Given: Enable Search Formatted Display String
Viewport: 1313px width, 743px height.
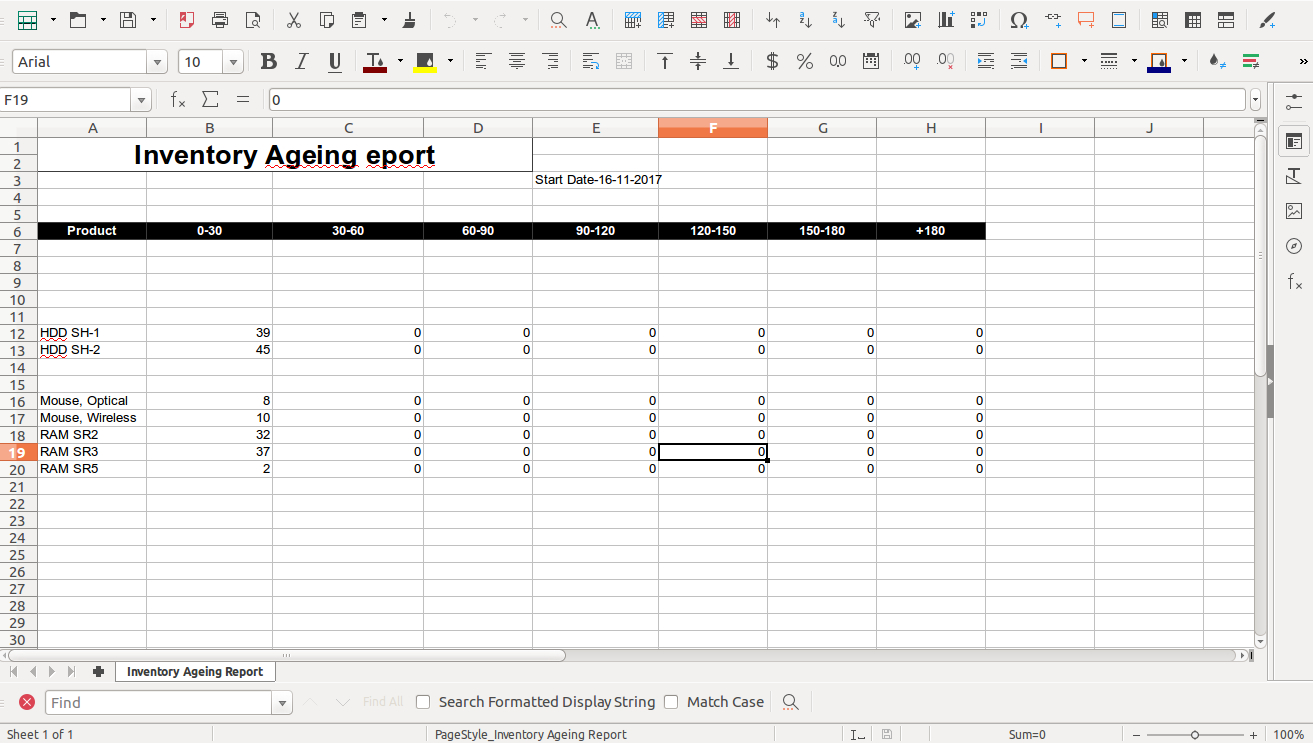Looking at the screenshot, I should pos(422,701).
